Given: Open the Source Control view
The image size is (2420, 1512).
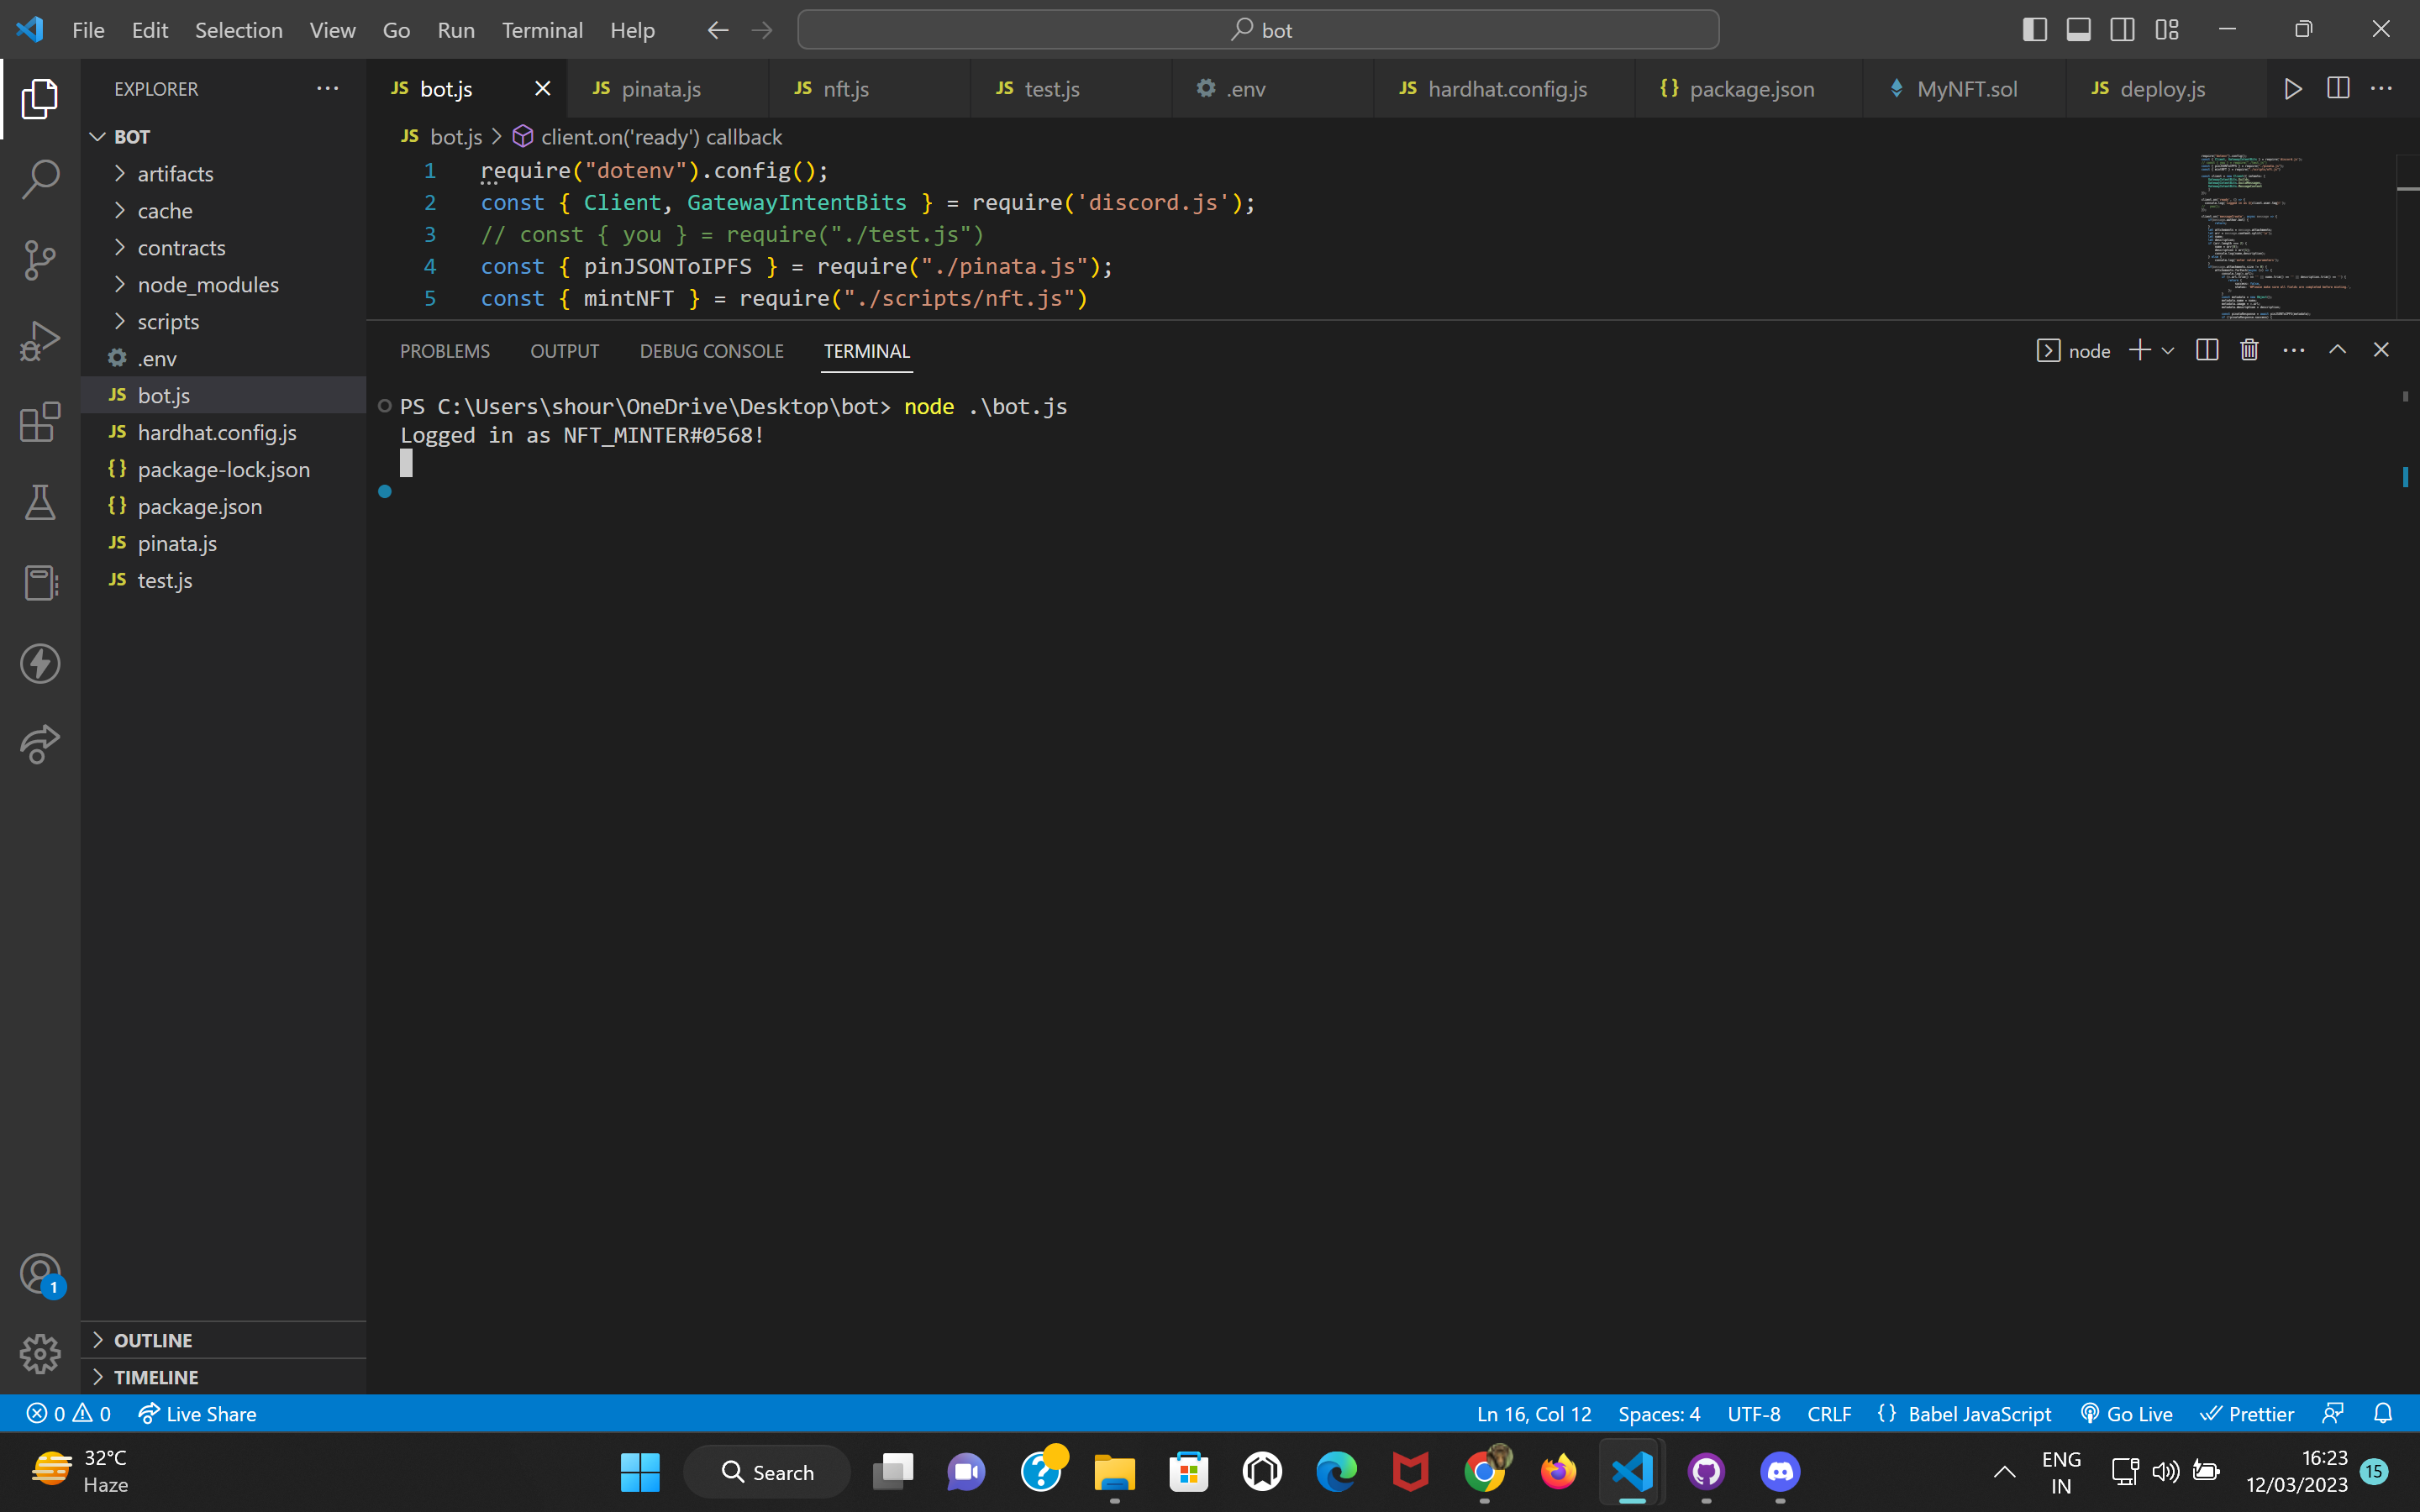Looking at the screenshot, I should click(x=40, y=260).
